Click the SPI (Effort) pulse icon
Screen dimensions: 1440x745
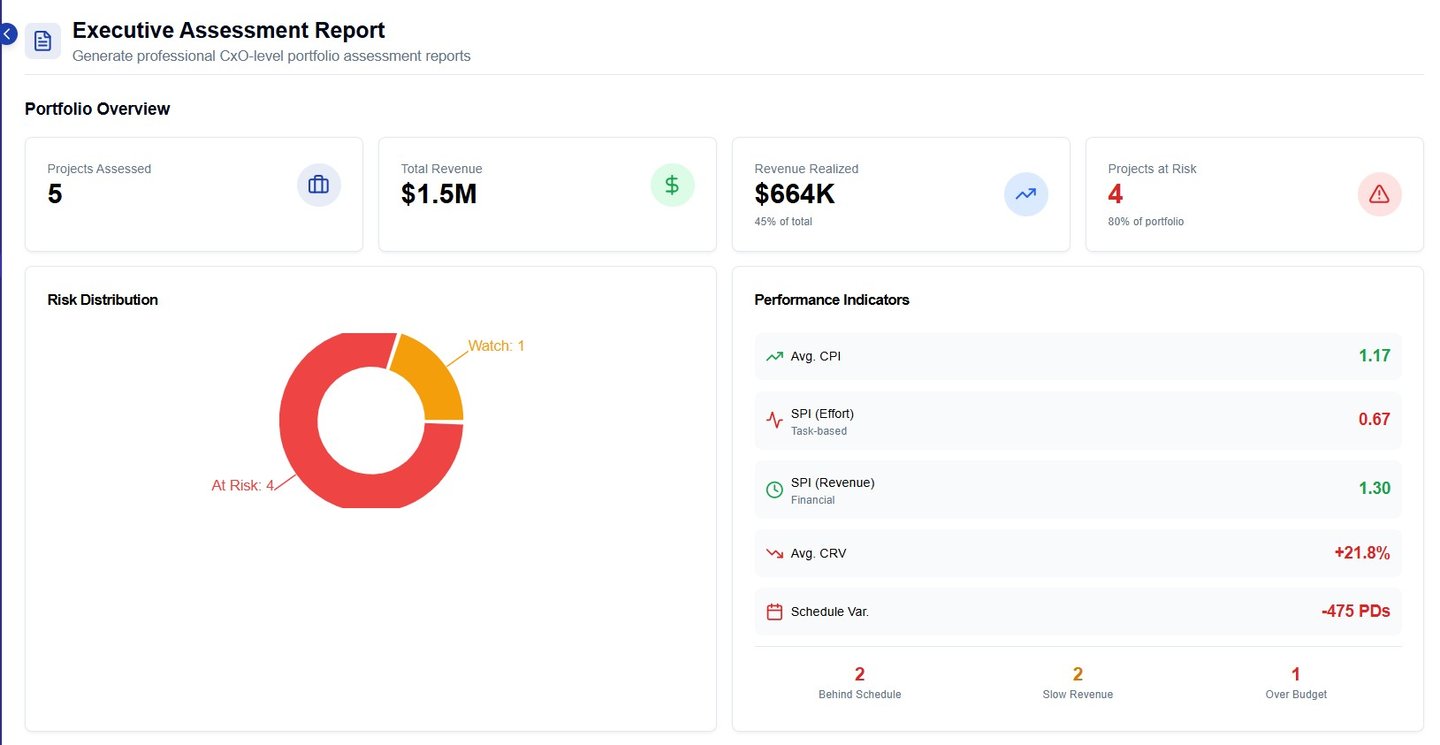click(x=774, y=420)
